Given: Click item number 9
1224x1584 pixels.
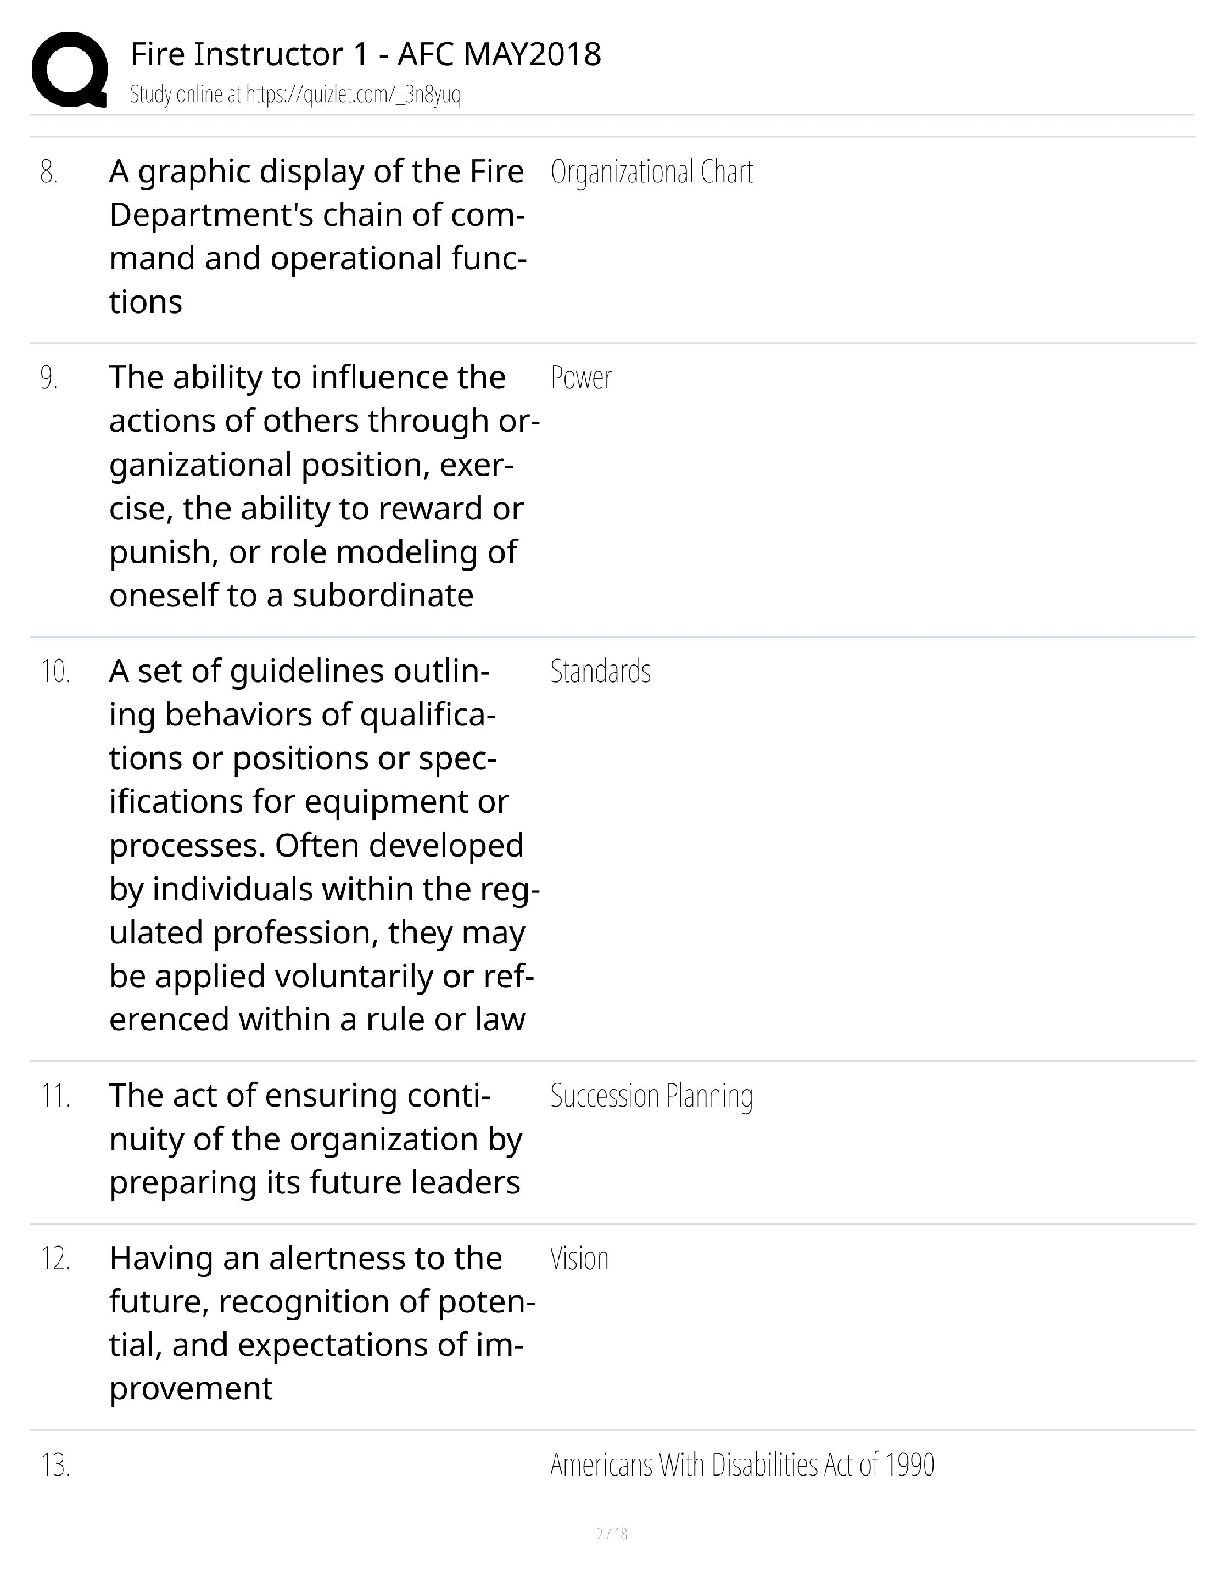Looking at the screenshot, I should coord(49,378).
